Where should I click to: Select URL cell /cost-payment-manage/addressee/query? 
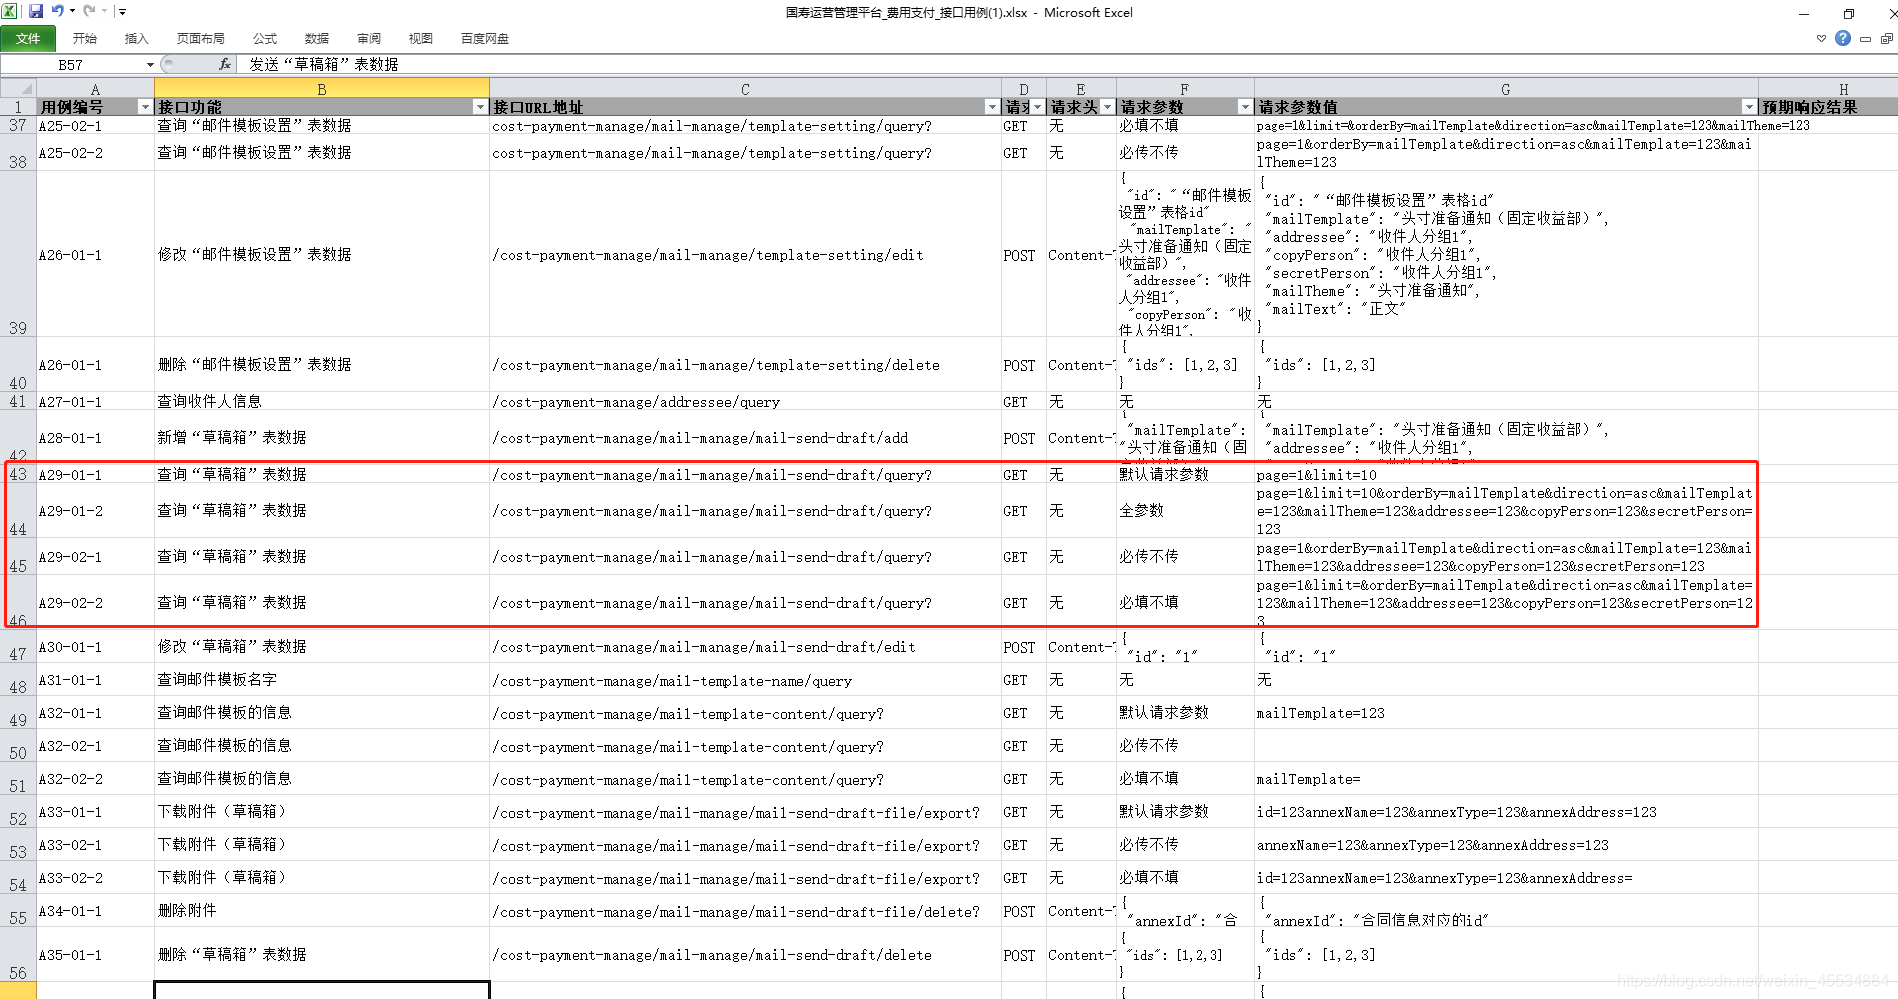(x=745, y=401)
